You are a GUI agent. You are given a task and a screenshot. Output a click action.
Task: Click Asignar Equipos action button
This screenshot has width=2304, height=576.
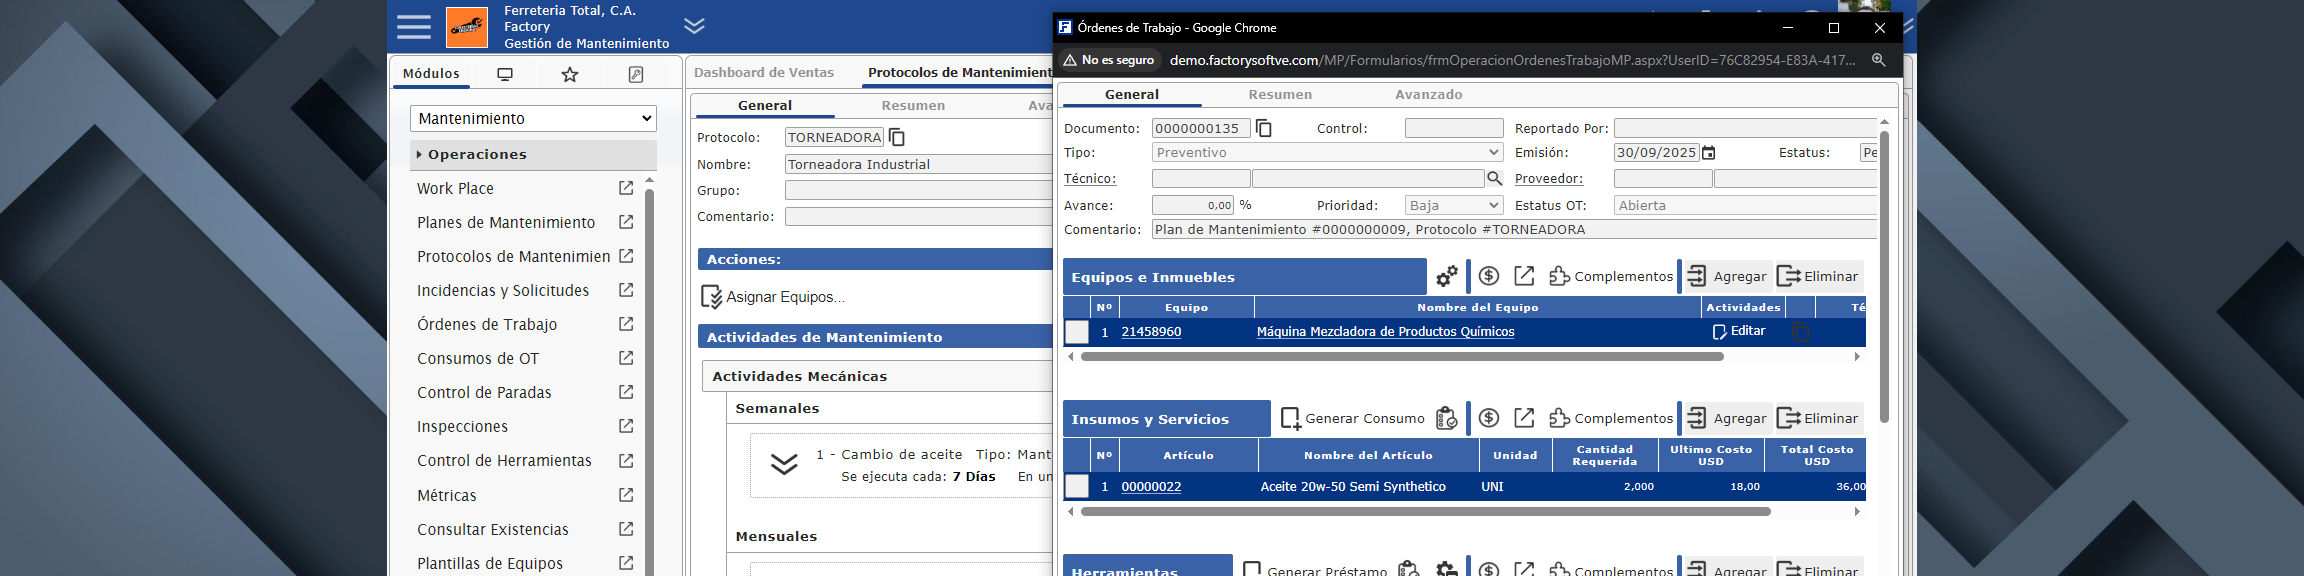773,297
